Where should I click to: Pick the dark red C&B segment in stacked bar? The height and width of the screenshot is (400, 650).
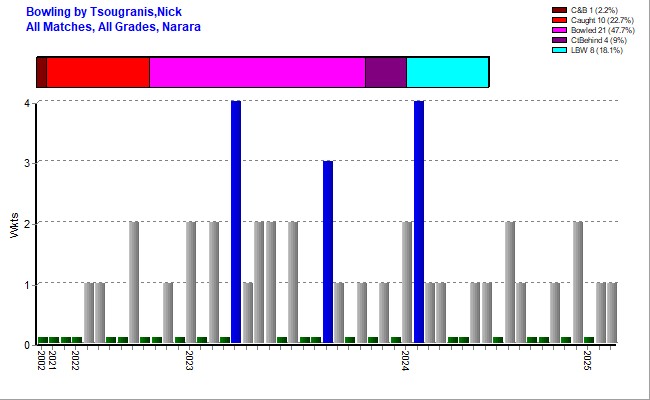pos(41,72)
